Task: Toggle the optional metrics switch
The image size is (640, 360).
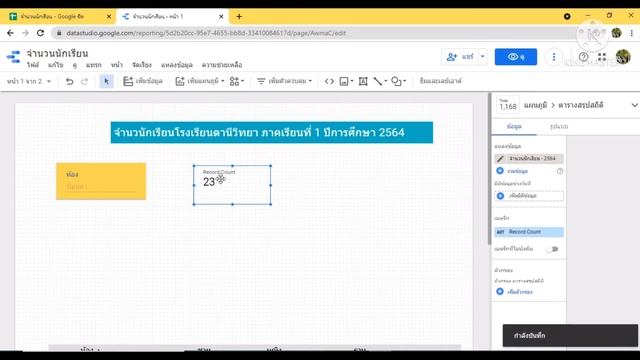Action: [552, 249]
